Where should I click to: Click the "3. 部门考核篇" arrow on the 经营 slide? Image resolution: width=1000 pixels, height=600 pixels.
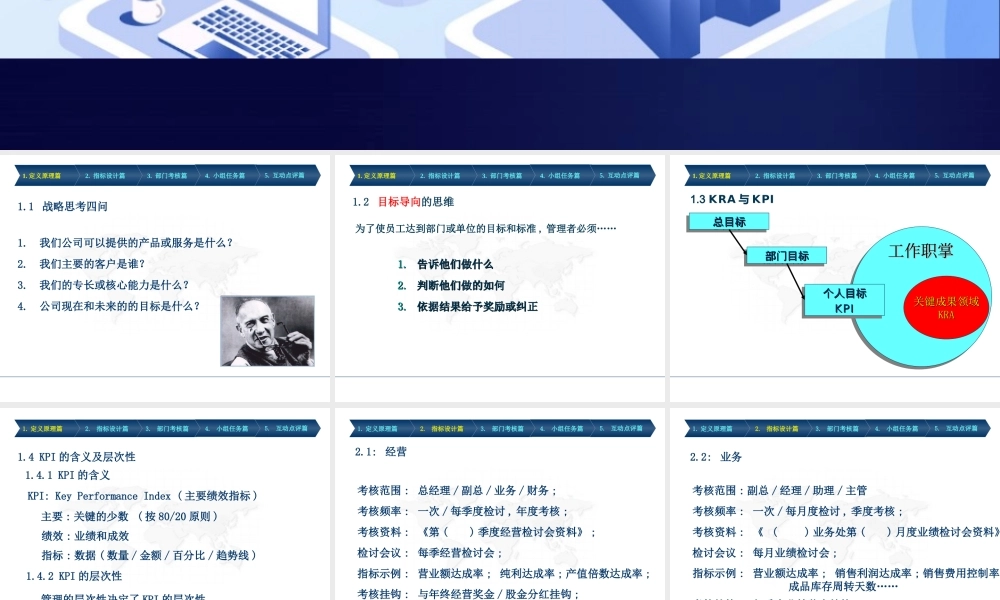pyautogui.click(x=502, y=428)
